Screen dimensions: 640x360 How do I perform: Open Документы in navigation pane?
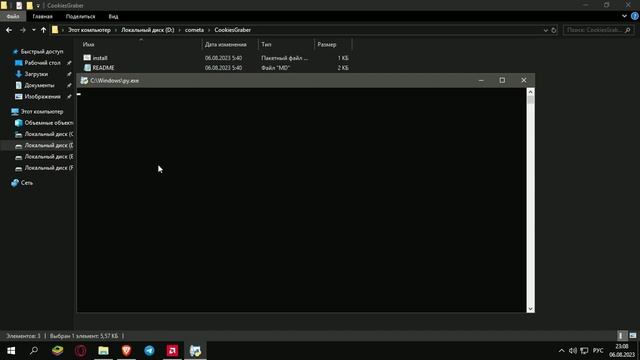pyautogui.click(x=39, y=85)
